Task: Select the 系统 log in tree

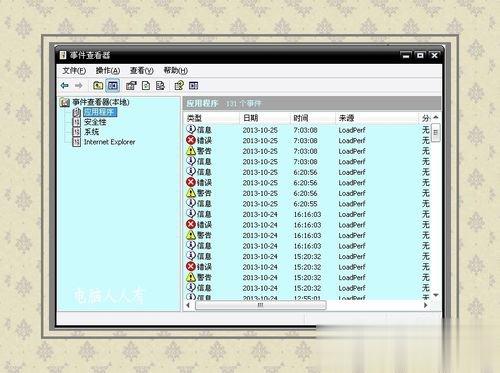Action: pyautogui.click(x=91, y=132)
